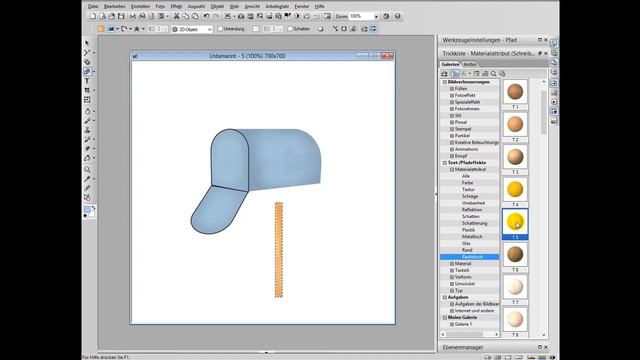Open the Objekt menu
Screen dimensions: 640x360
coord(217,7)
